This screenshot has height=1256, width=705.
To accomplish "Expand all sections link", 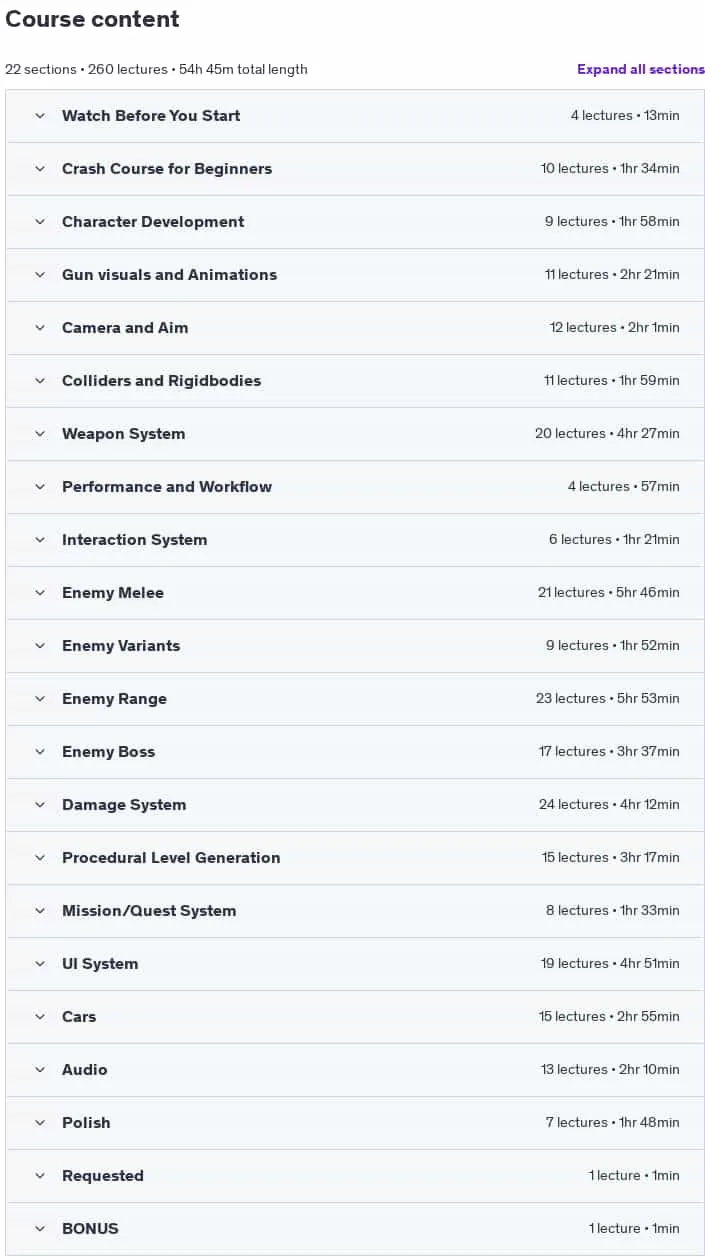I will tap(641, 69).
